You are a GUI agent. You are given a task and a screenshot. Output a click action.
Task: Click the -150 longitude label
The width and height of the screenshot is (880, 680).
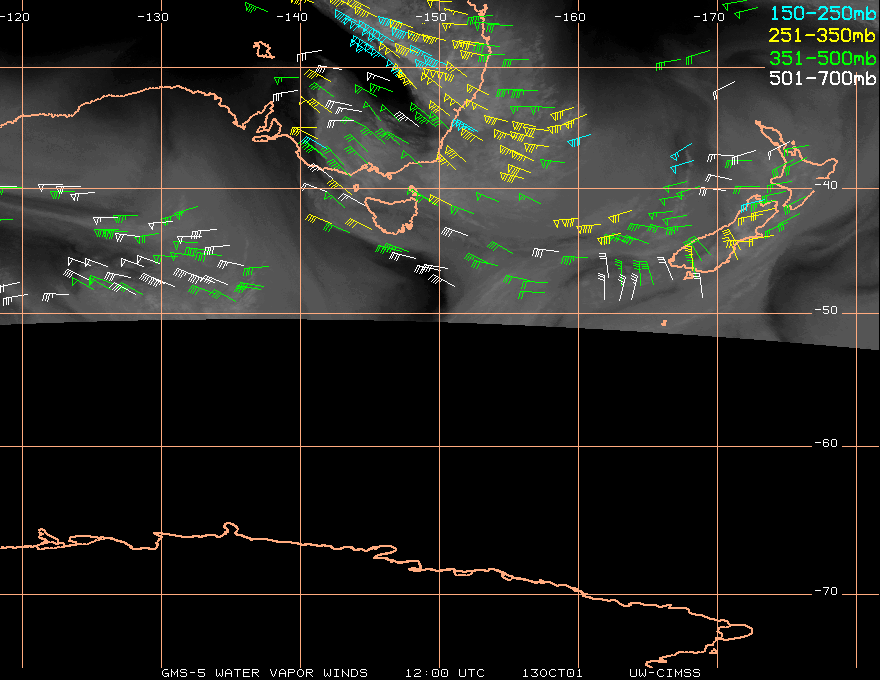tap(431, 17)
